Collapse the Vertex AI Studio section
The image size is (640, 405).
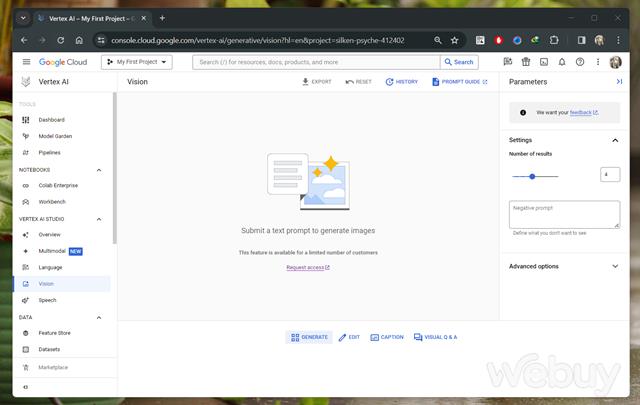click(x=99, y=219)
